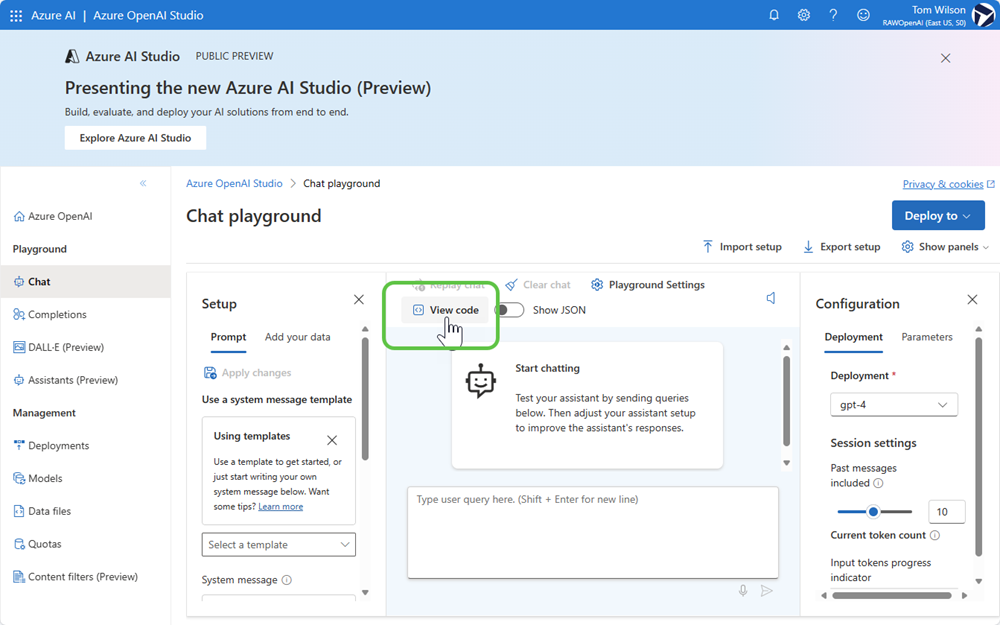Click the chat area scroll up arrow
The height and width of the screenshot is (625, 1000).
tap(786, 348)
